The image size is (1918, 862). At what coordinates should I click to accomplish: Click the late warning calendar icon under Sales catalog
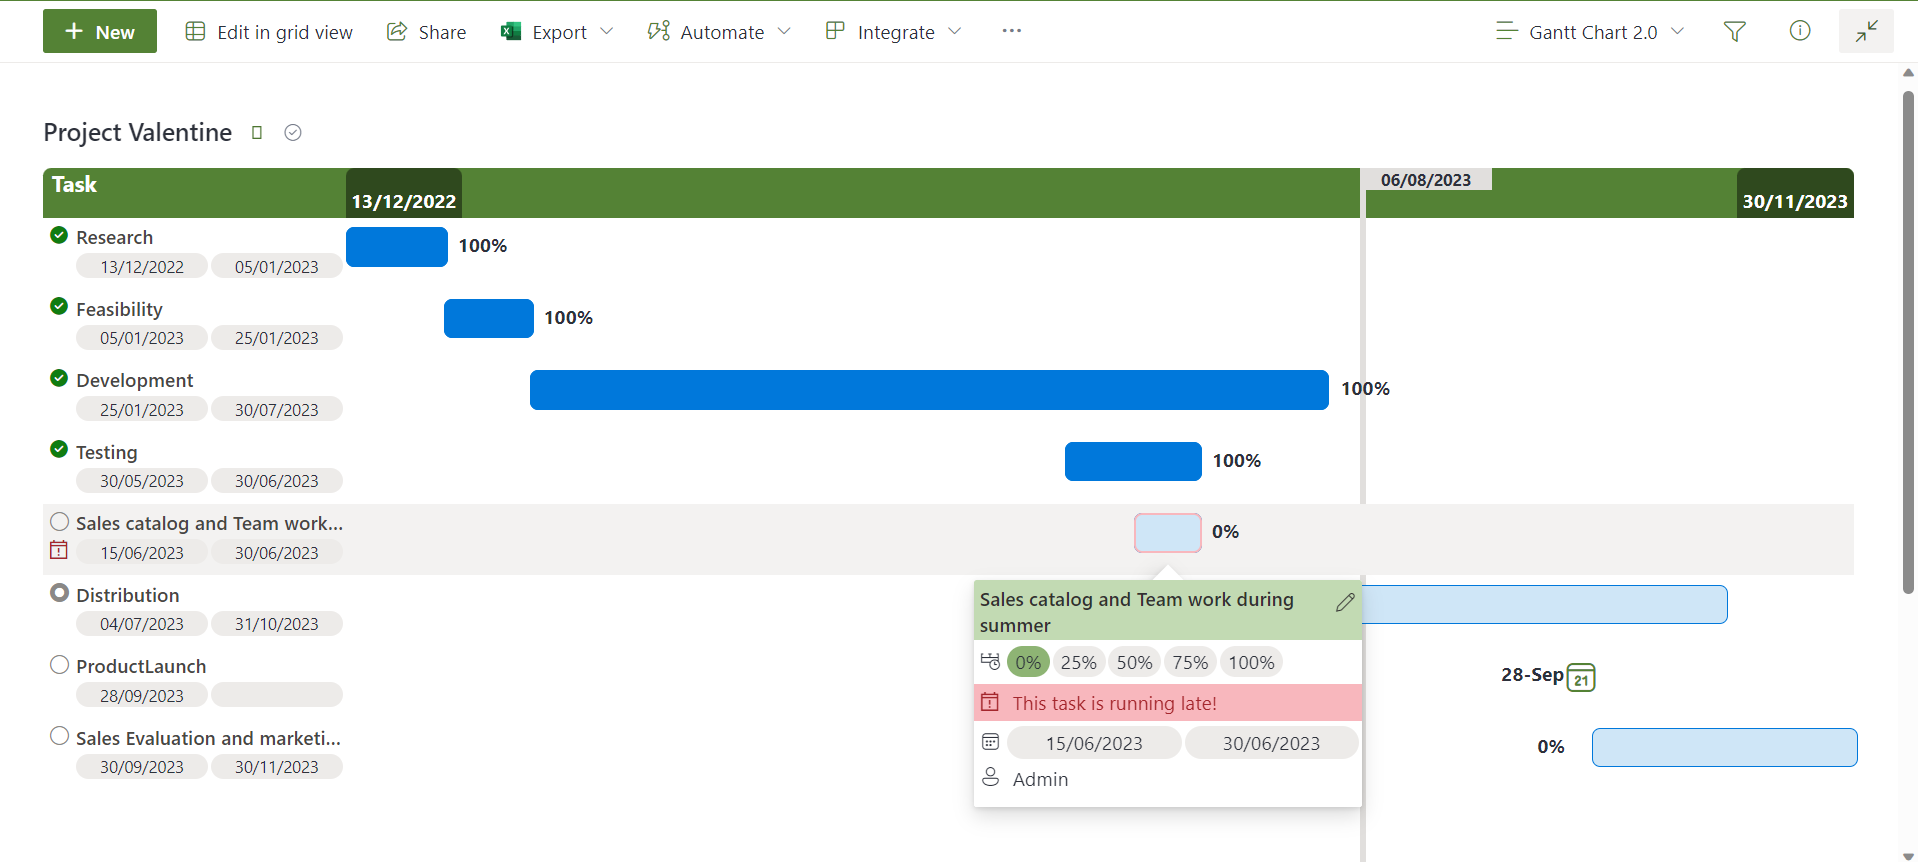click(59, 550)
